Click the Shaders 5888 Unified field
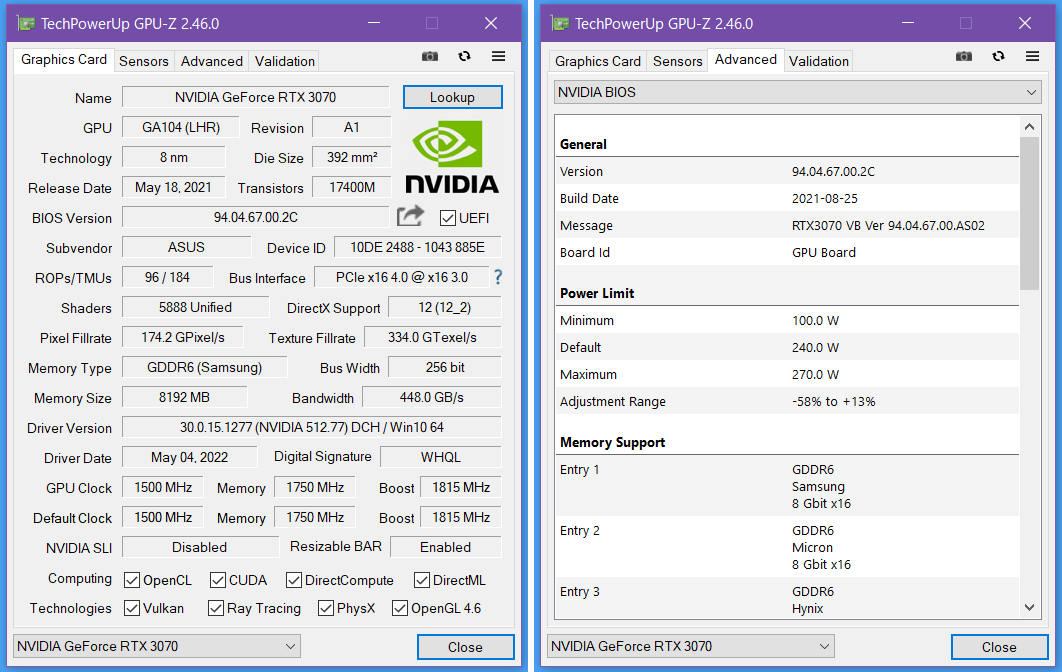 (195, 308)
